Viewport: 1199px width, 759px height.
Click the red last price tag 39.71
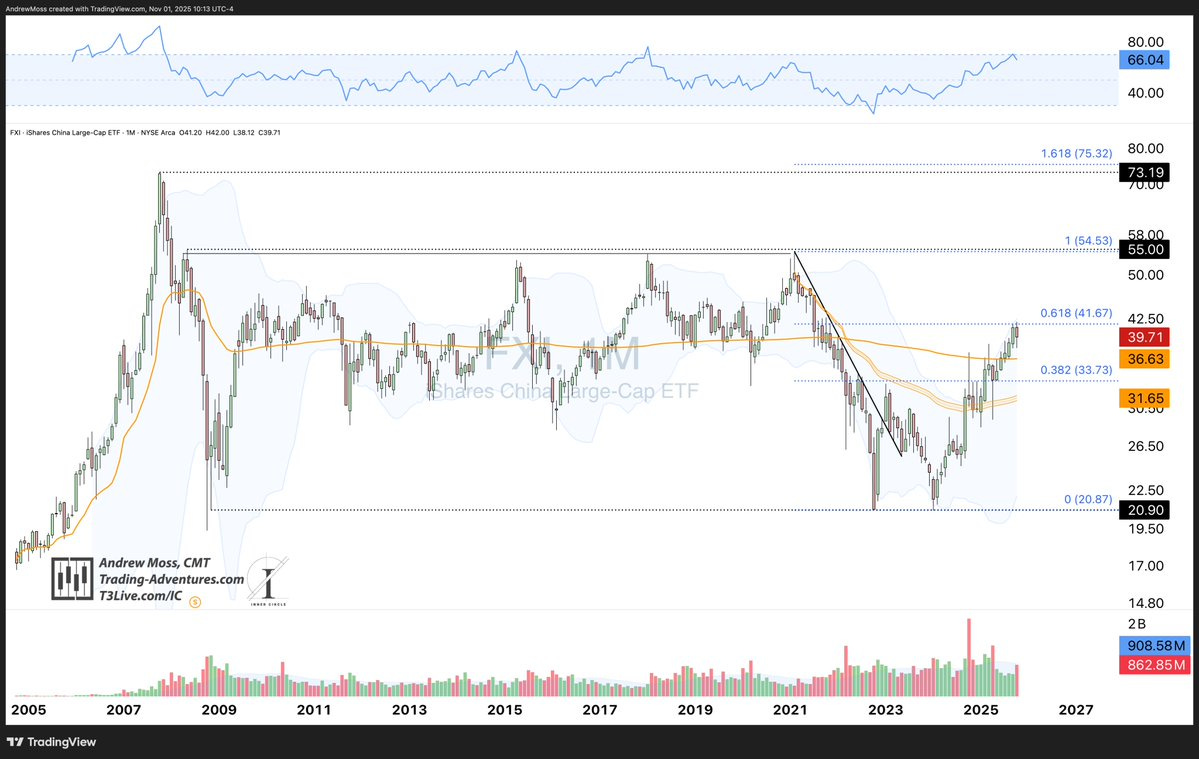[1144, 337]
